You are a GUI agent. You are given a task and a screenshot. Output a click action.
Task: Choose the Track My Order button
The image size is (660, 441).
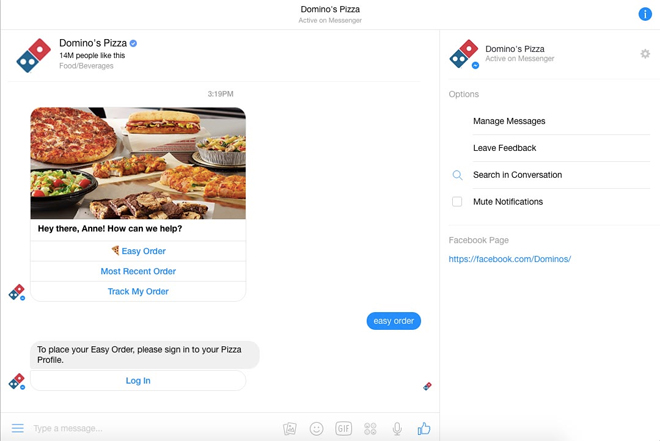[x=138, y=292]
